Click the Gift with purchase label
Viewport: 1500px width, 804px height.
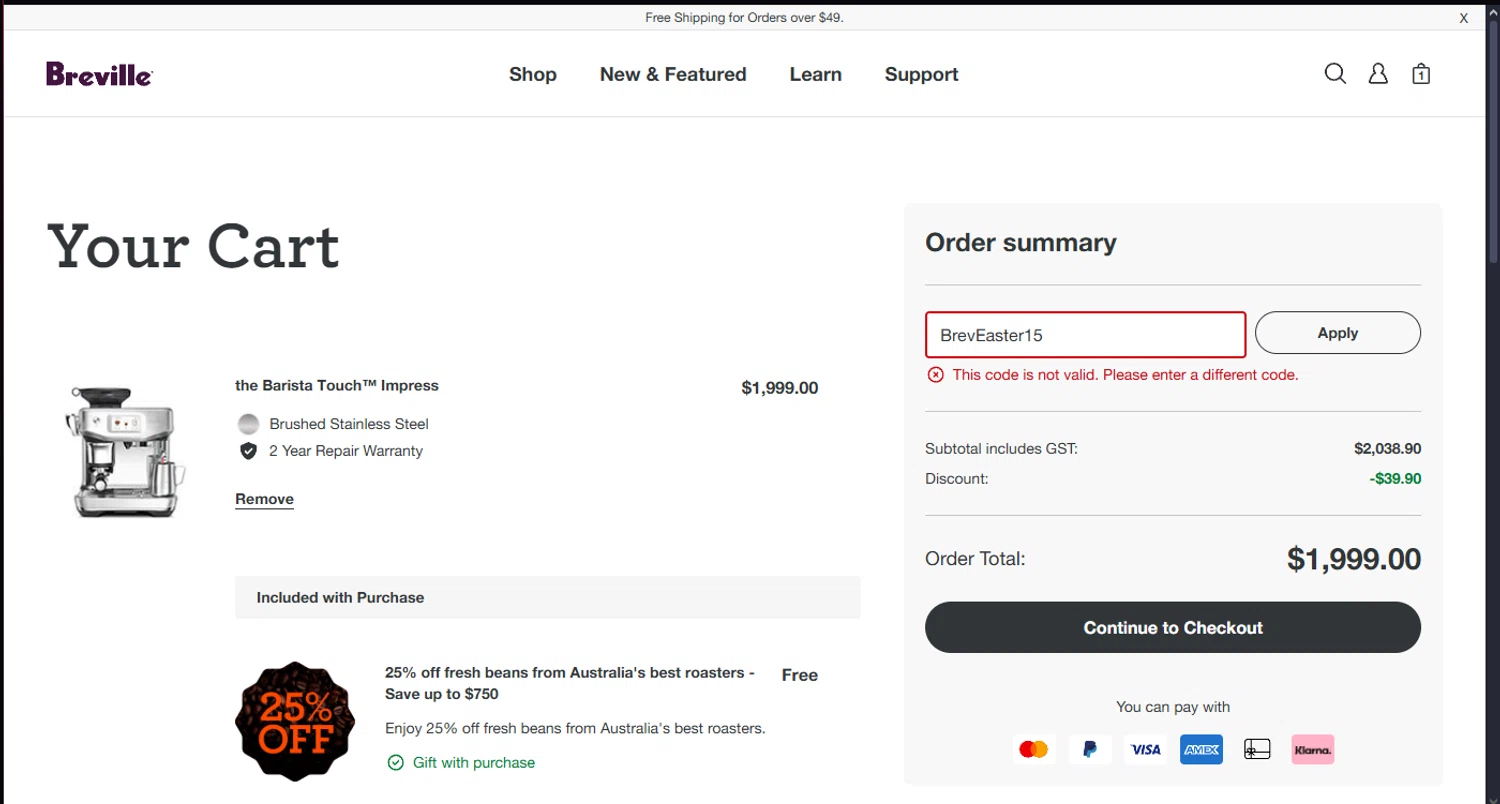(x=474, y=763)
